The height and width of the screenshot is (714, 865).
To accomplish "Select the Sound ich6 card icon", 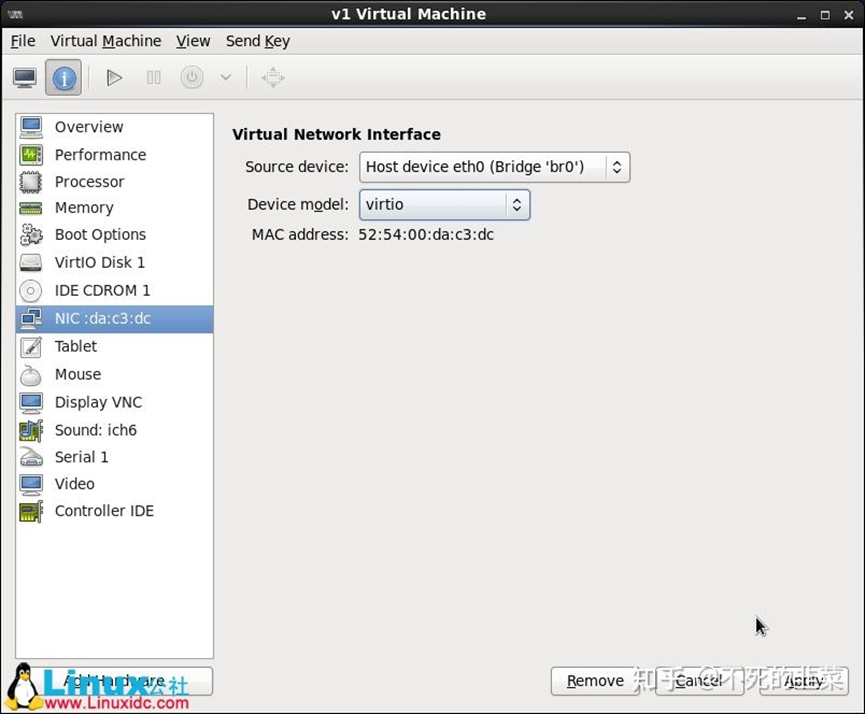I will click(x=31, y=430).
